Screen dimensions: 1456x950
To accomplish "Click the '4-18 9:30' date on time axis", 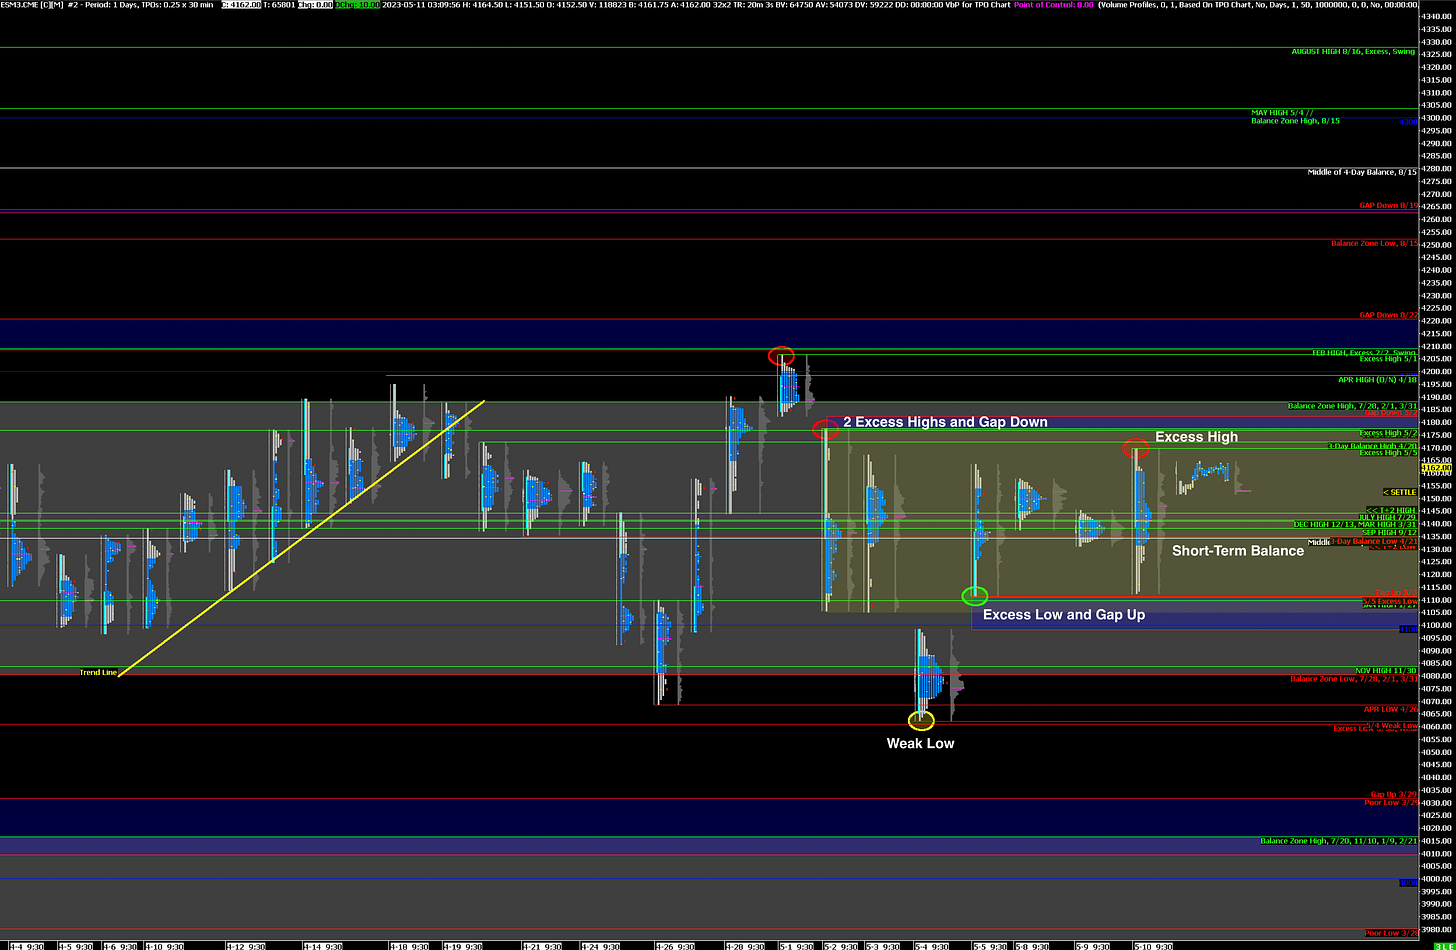I will coord(408,945).
